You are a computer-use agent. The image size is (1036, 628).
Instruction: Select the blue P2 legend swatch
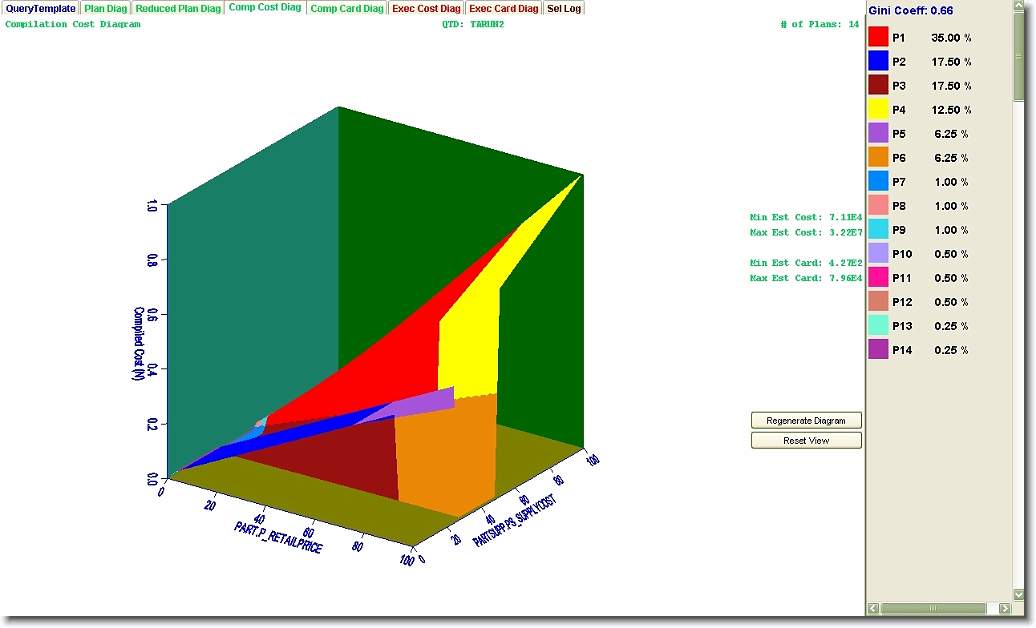click(x=878, y=61)
